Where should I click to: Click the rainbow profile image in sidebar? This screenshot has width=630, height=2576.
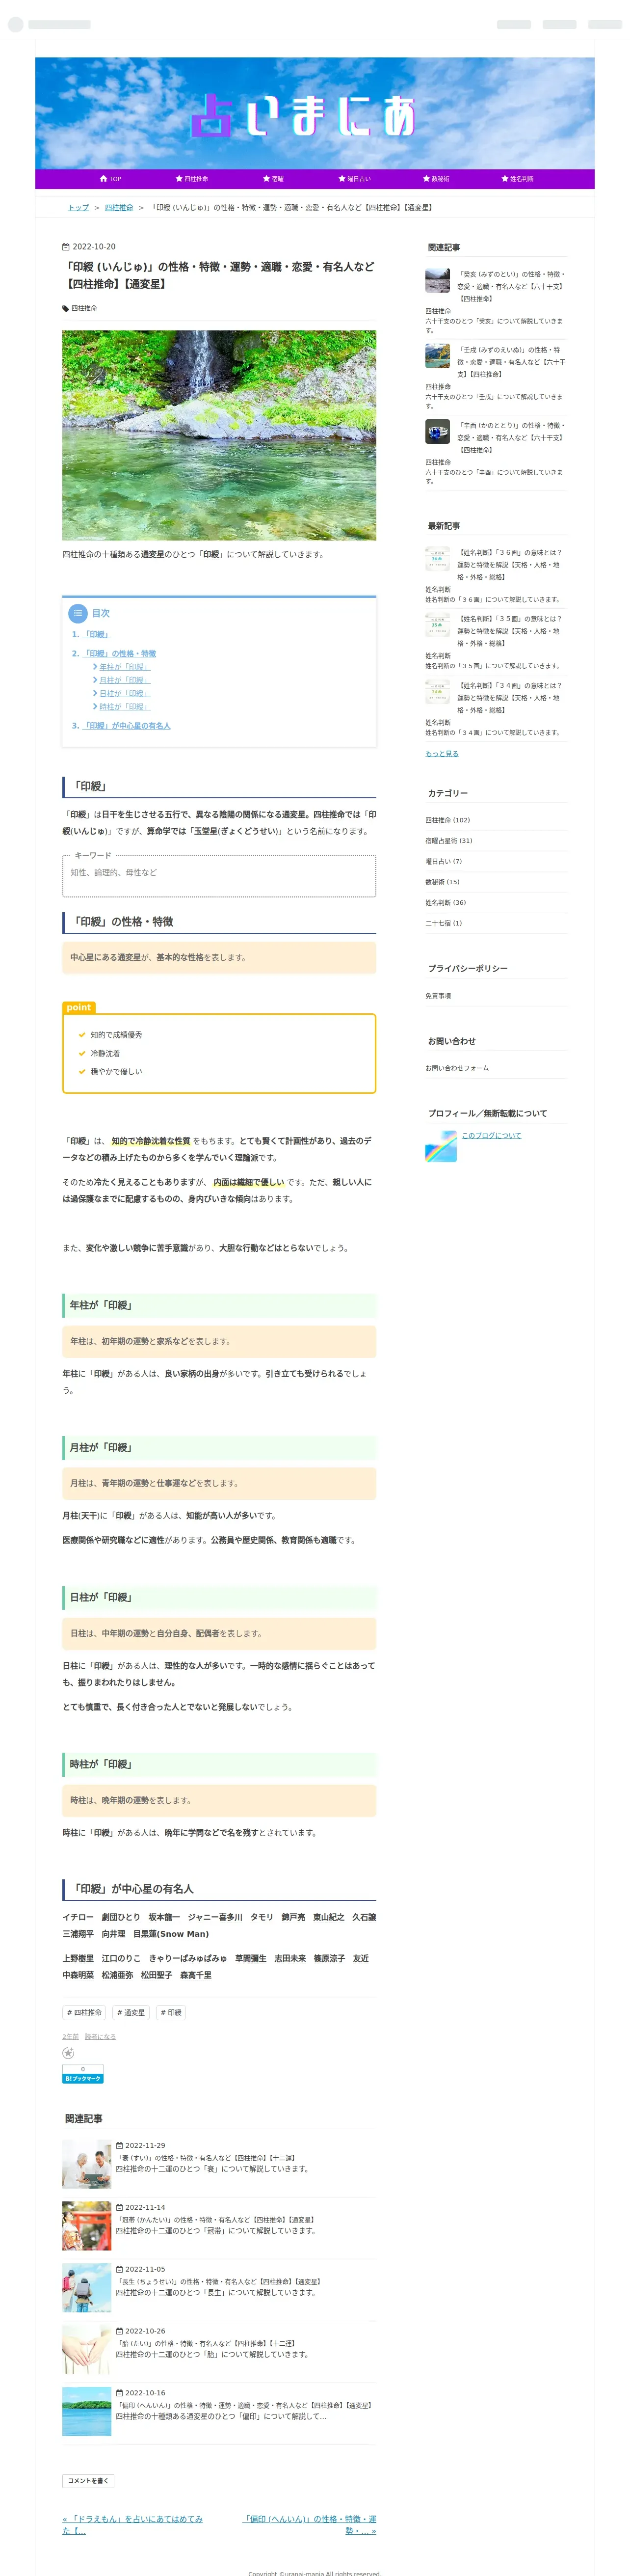coord(441,1146)
